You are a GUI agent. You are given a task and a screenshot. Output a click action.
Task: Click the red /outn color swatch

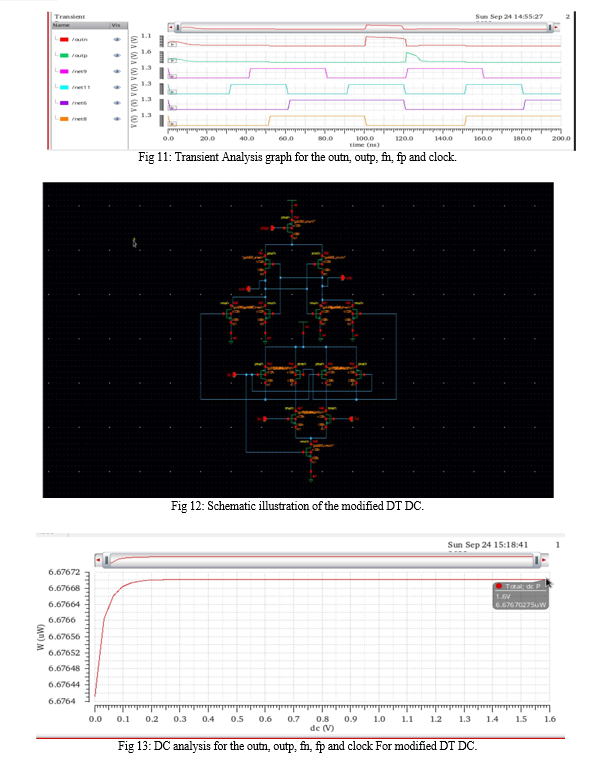[x=64, y=39]
